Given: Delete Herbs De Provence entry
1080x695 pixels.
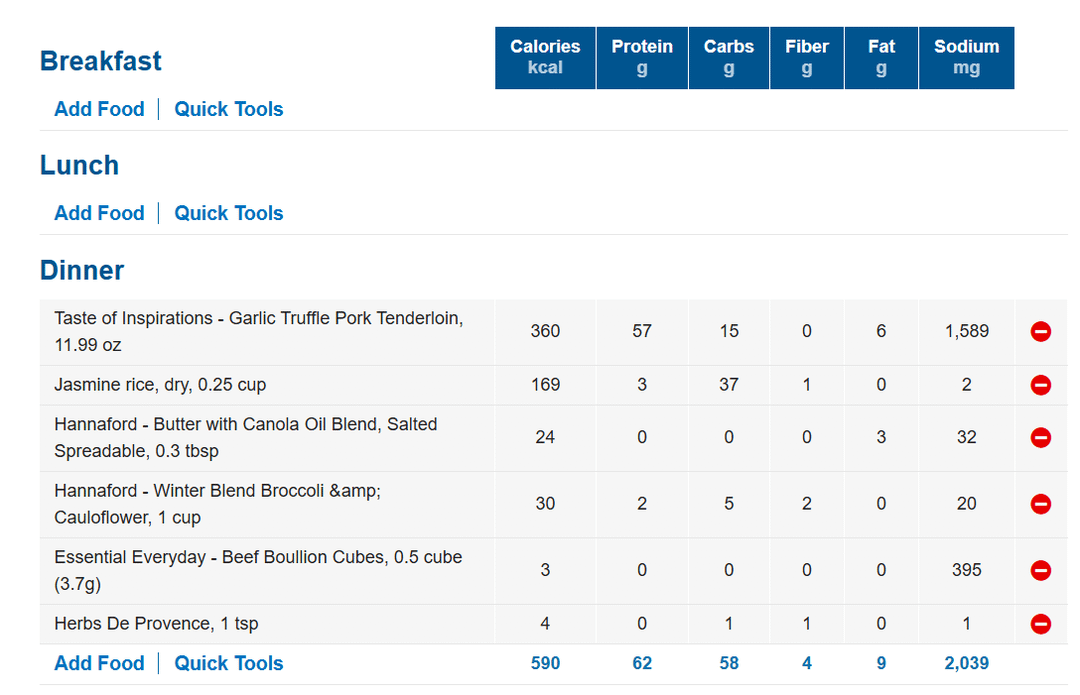Looking at the screenshot, I should (1040, 623).
